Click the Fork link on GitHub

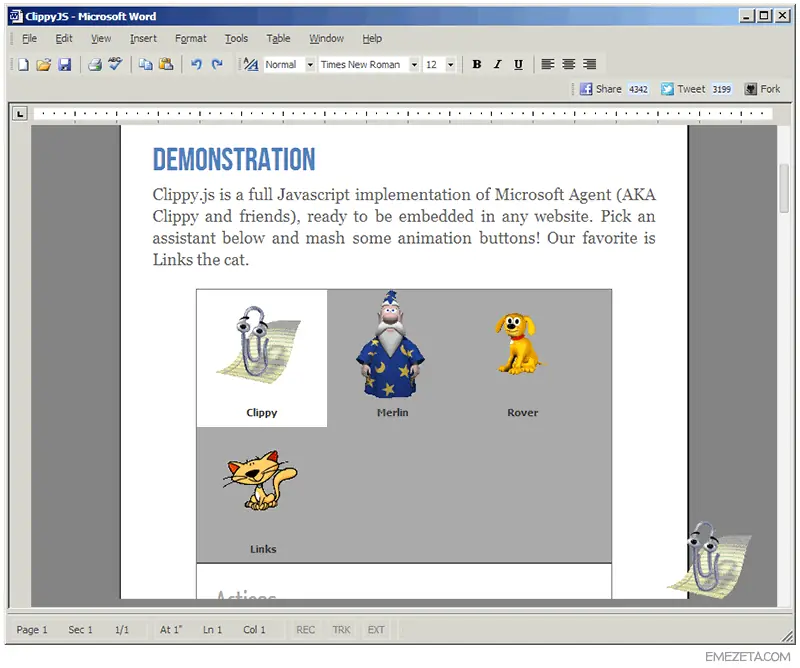click(x=763, y=89)
